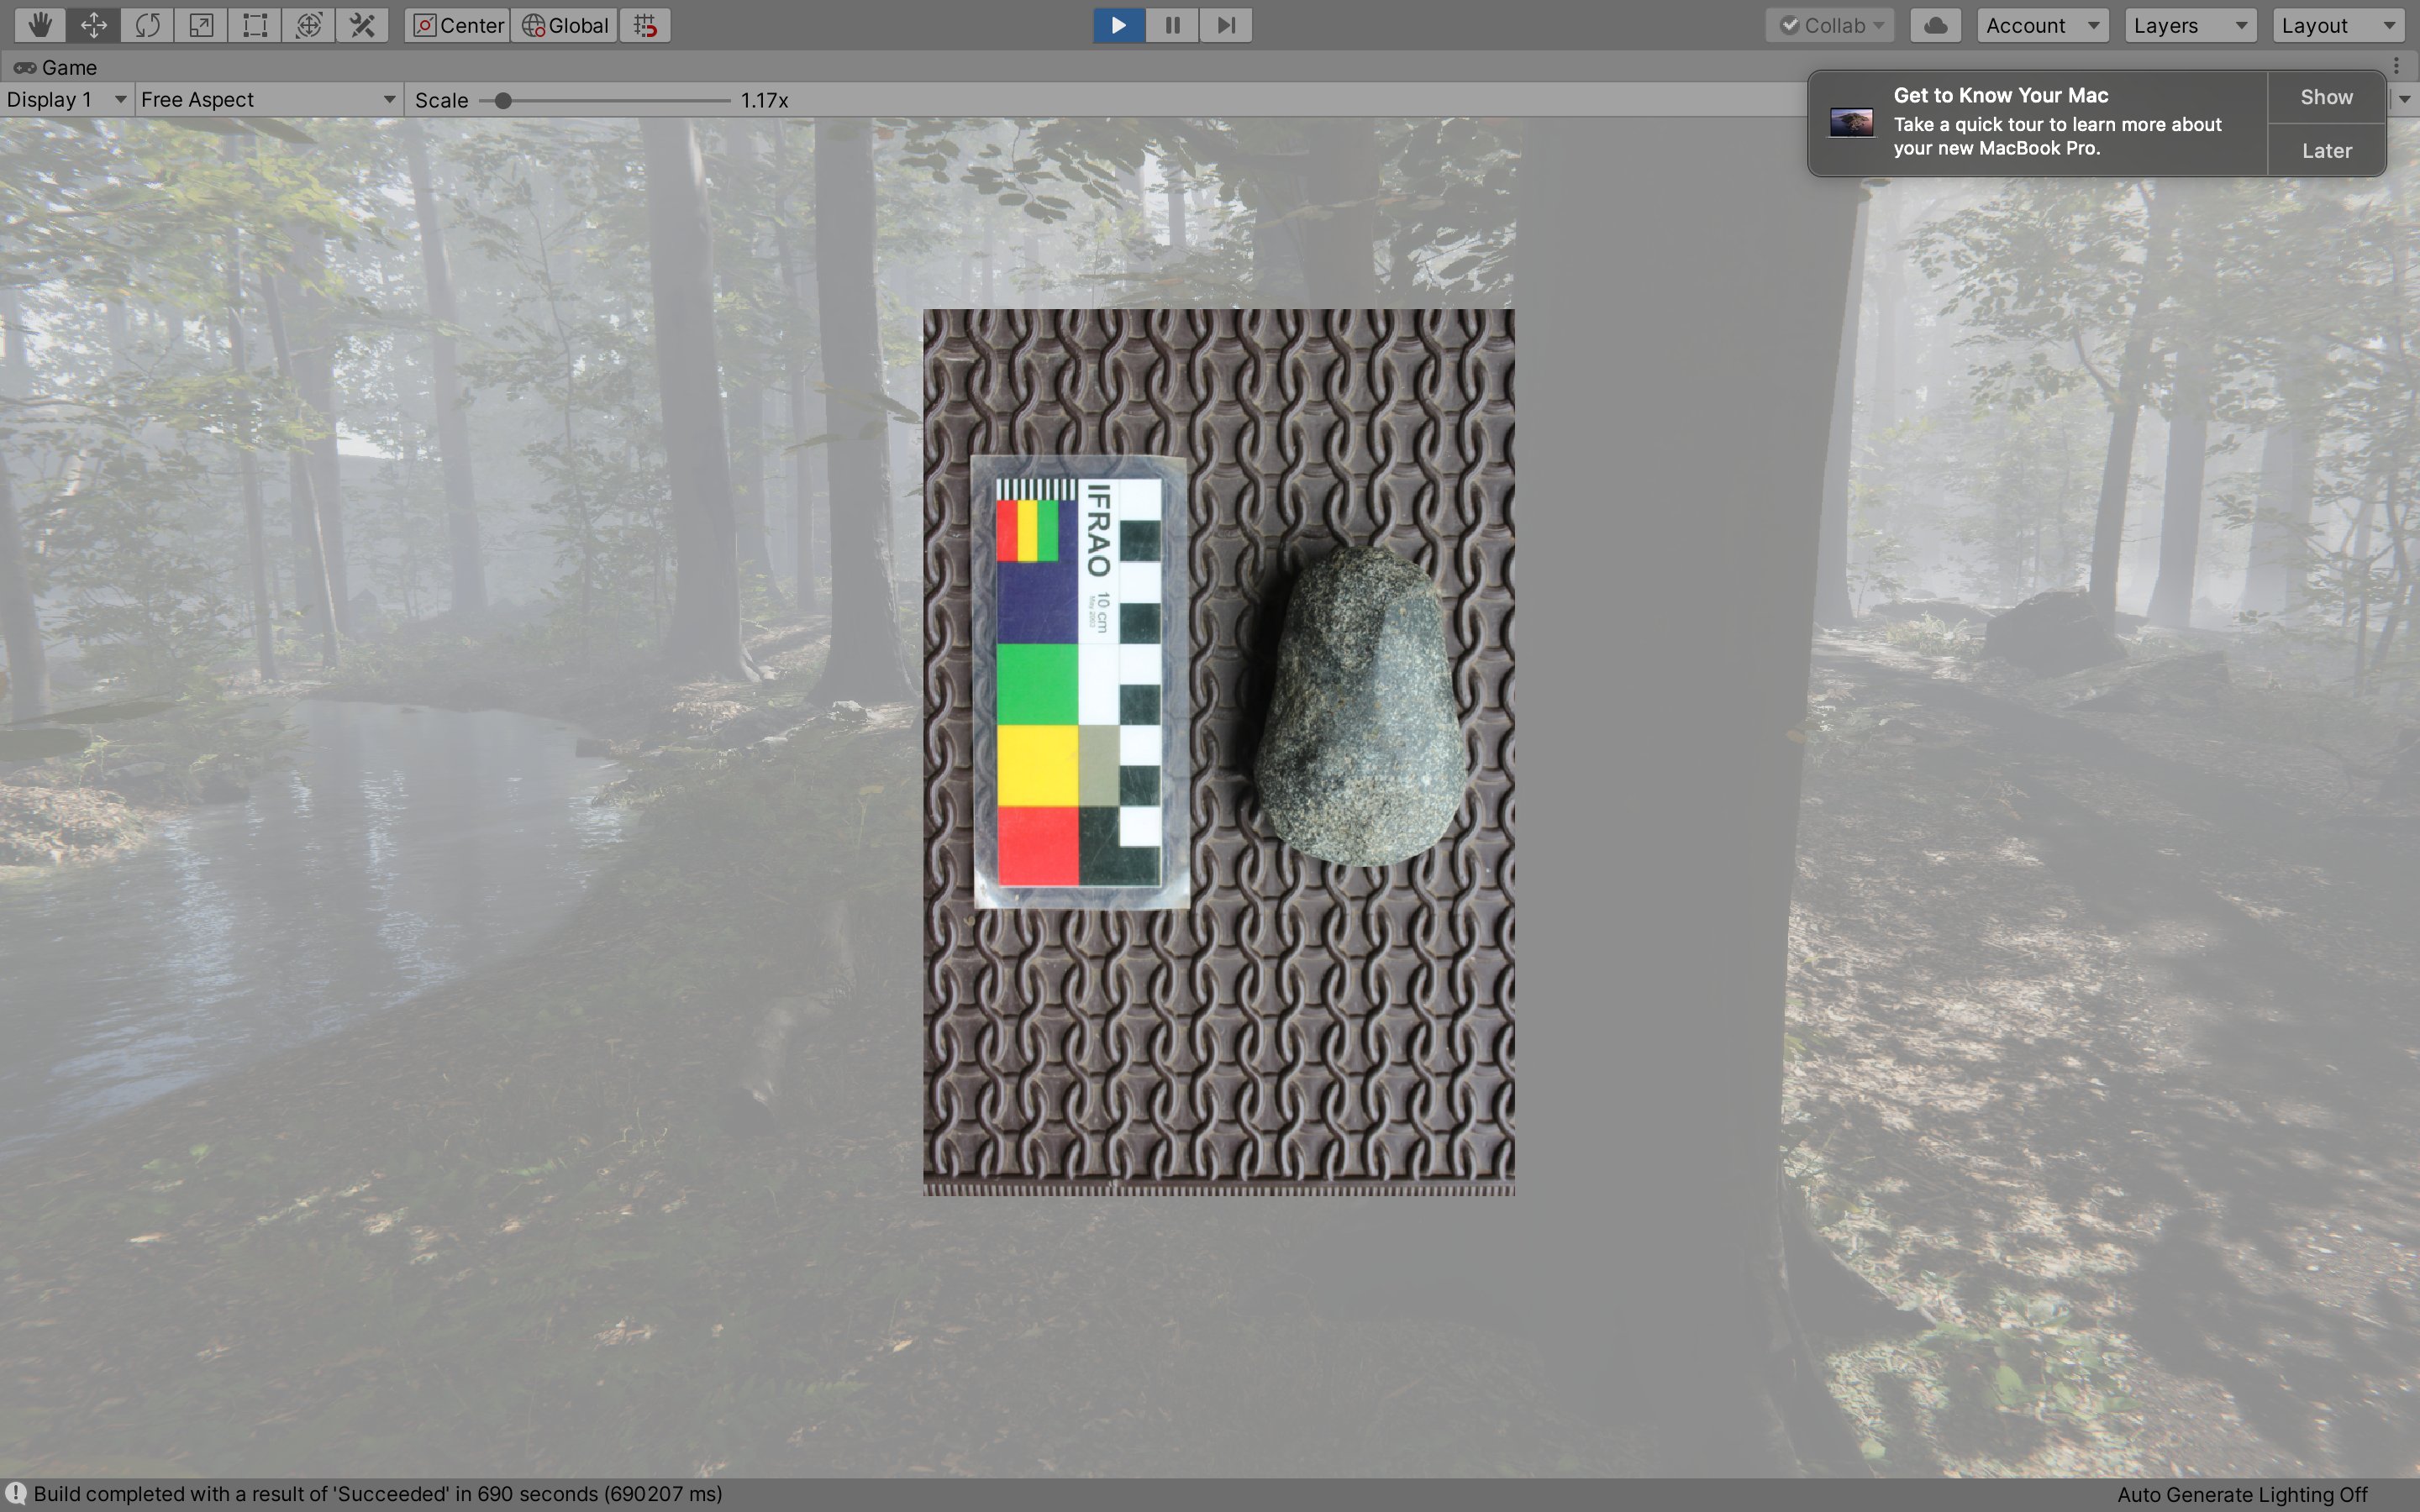Click the status bar info icon
This screenshot has height=1512, width=2420.
(x=16, y=1494)
